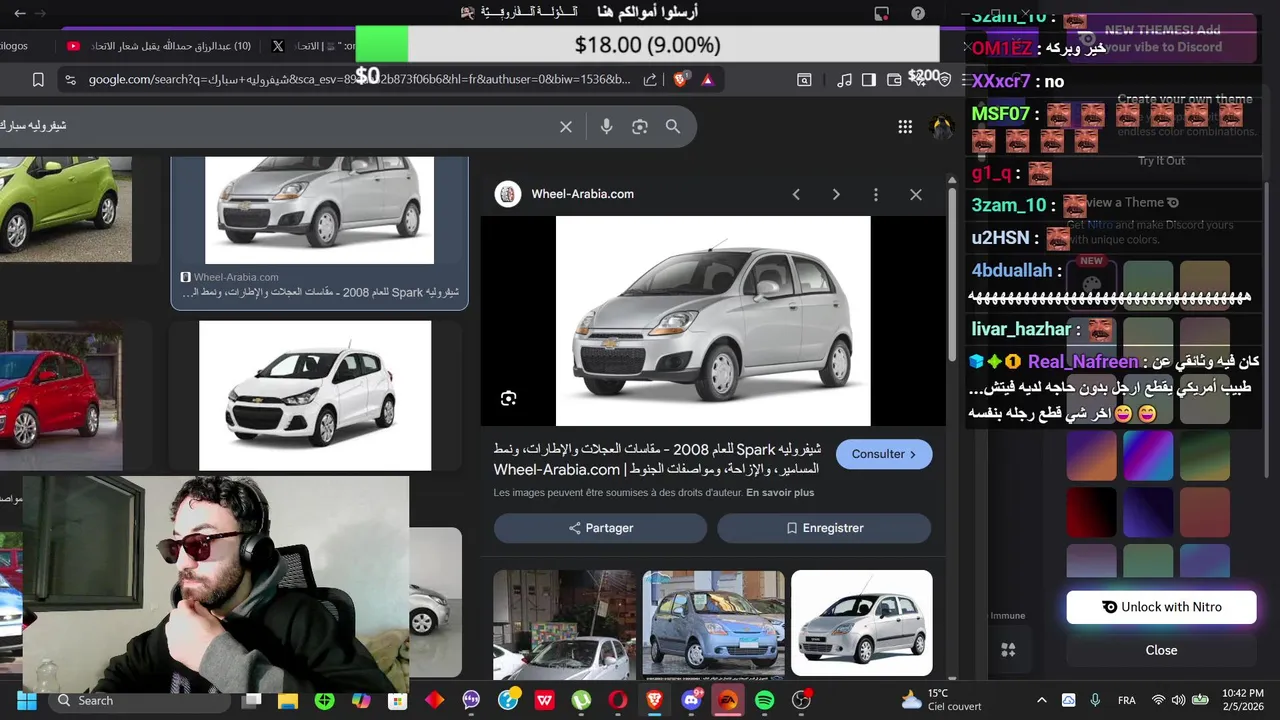Click the Unlock with Nitro button
The height and width of the screenshot is (720, 1280).
tap(1161, 607)
